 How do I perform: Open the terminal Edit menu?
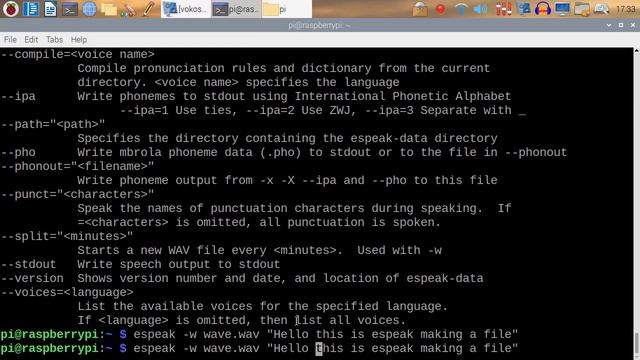[x=31, y=40]
